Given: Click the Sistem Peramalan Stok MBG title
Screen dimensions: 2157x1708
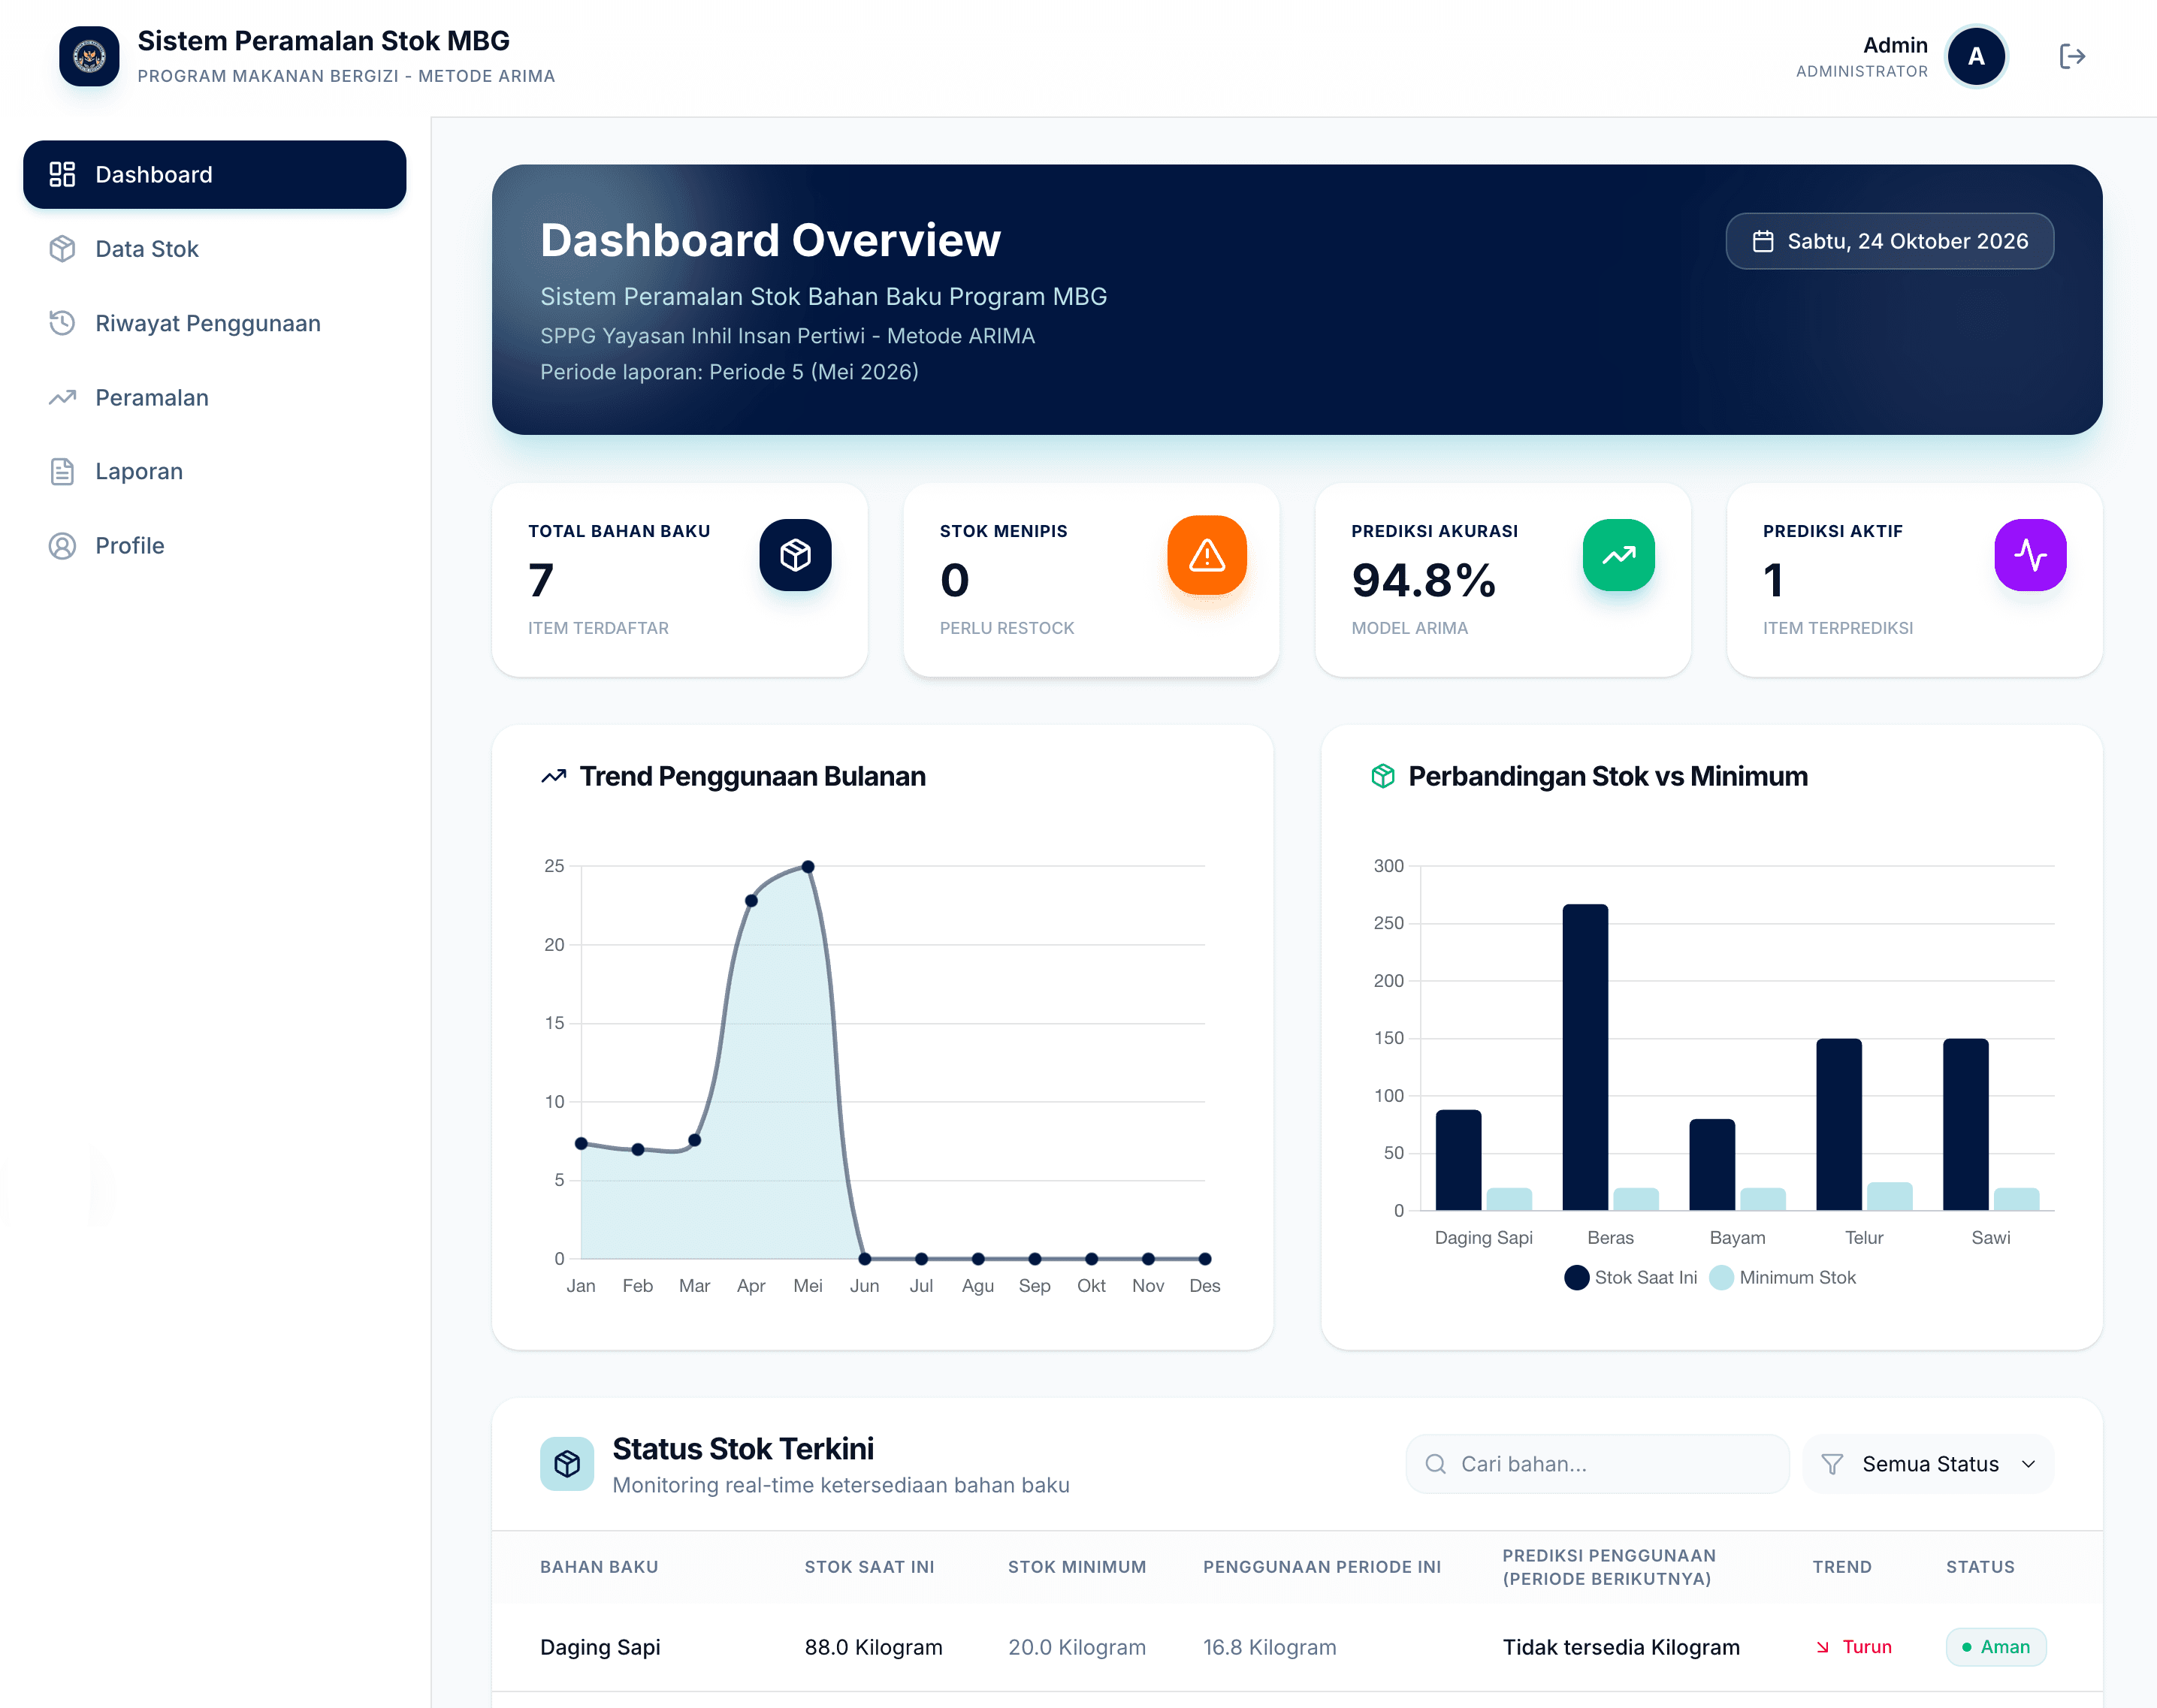Looking at the screenshot, I should 323,41.
